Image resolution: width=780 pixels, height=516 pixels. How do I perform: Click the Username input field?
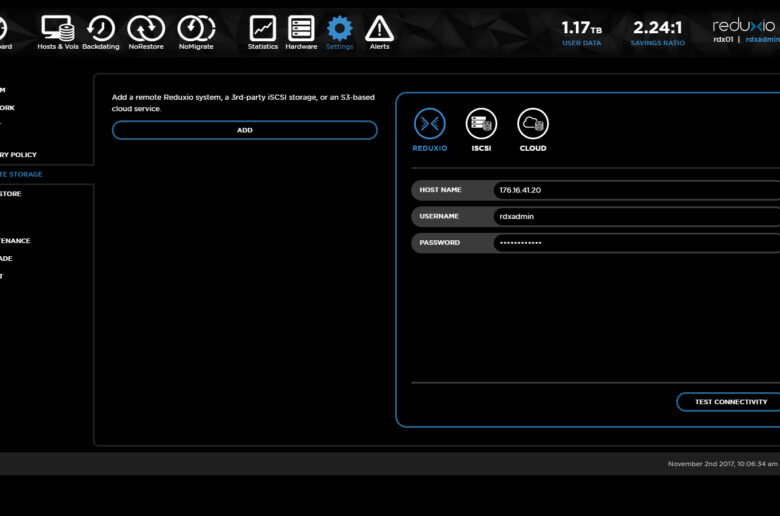(x=637, y=216)
